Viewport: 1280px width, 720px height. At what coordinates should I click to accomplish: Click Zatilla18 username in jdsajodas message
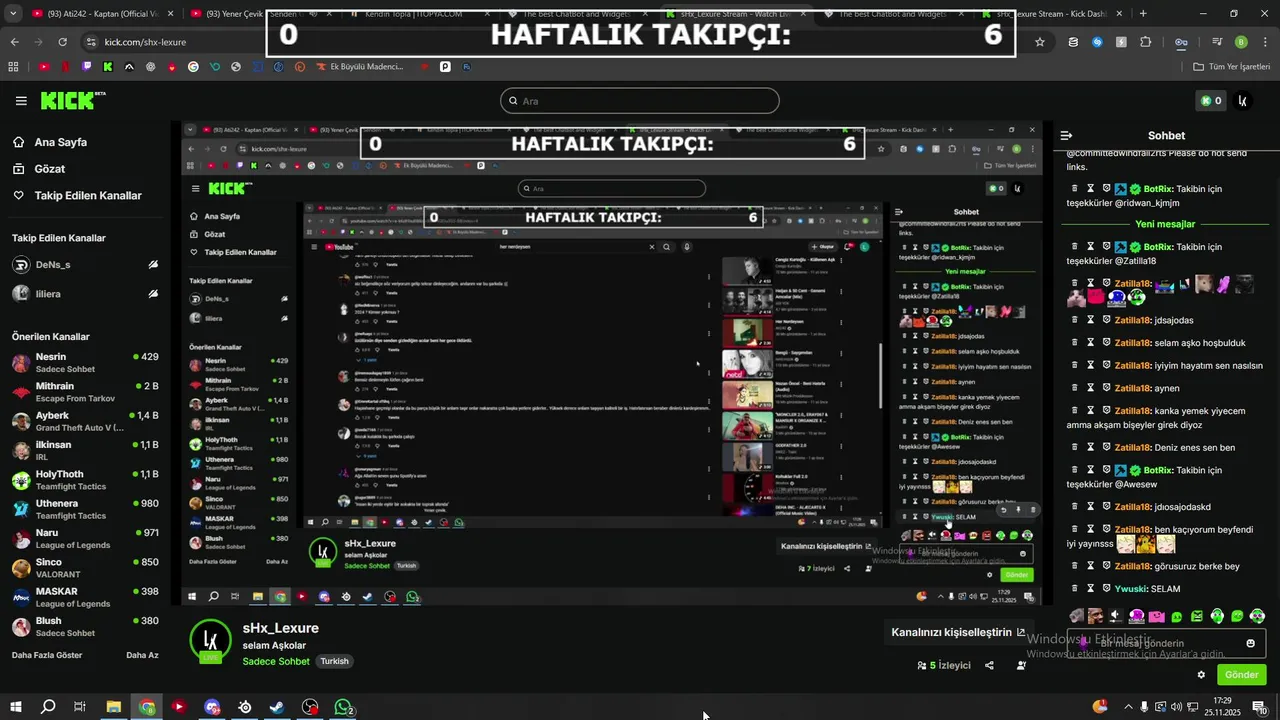1132,320
